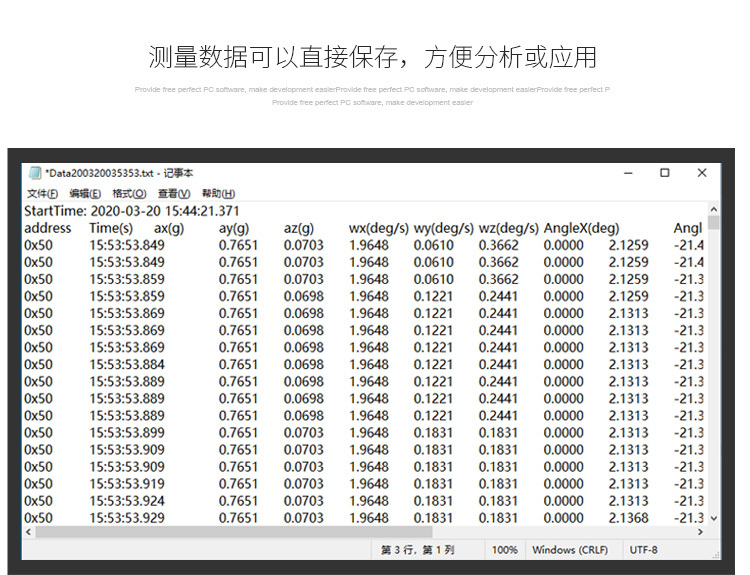Maximize the Notepad window
The height and width of the screenshot is (575, 750).
click(x=665, y=173)
